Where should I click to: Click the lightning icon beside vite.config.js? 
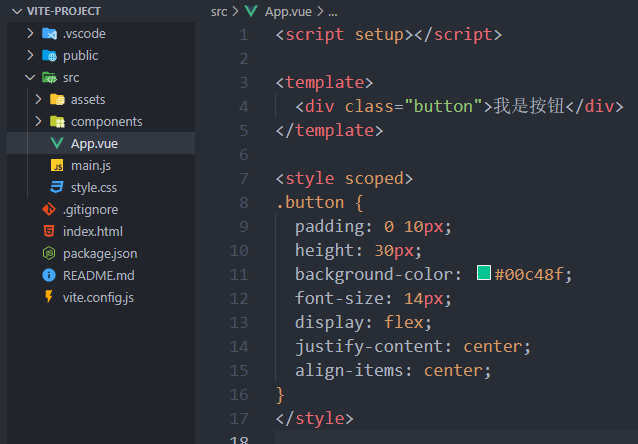click(48, 297)
